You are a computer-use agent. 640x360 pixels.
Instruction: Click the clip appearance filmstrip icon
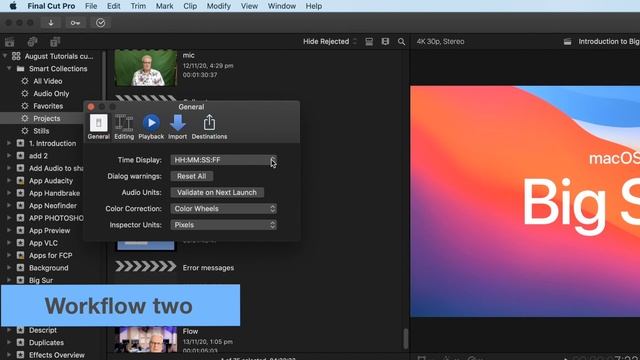369,42
